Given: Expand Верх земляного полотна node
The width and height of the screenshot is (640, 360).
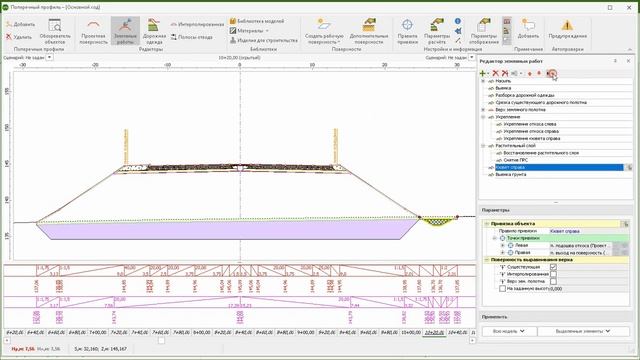Looking at the screenshot, I should tap(483, 110).
